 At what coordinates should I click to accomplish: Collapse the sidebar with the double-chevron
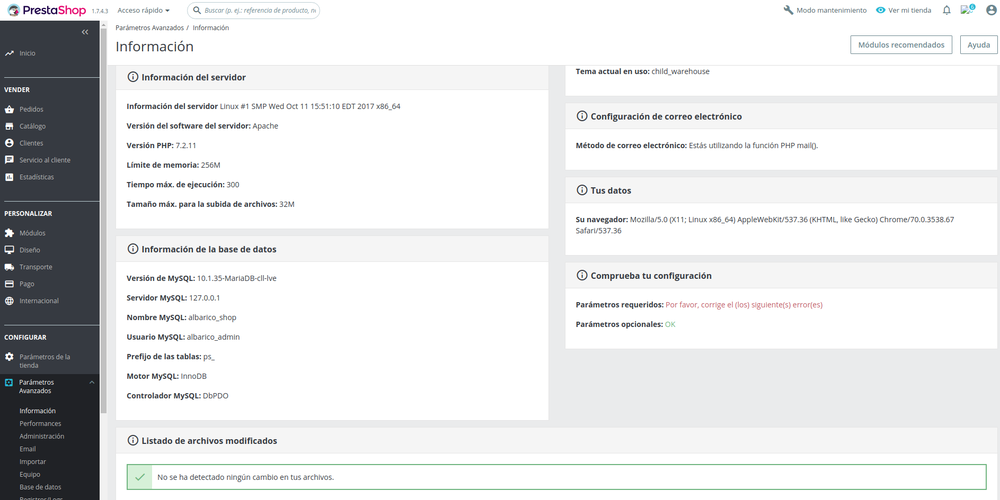(x=85, y=33)
